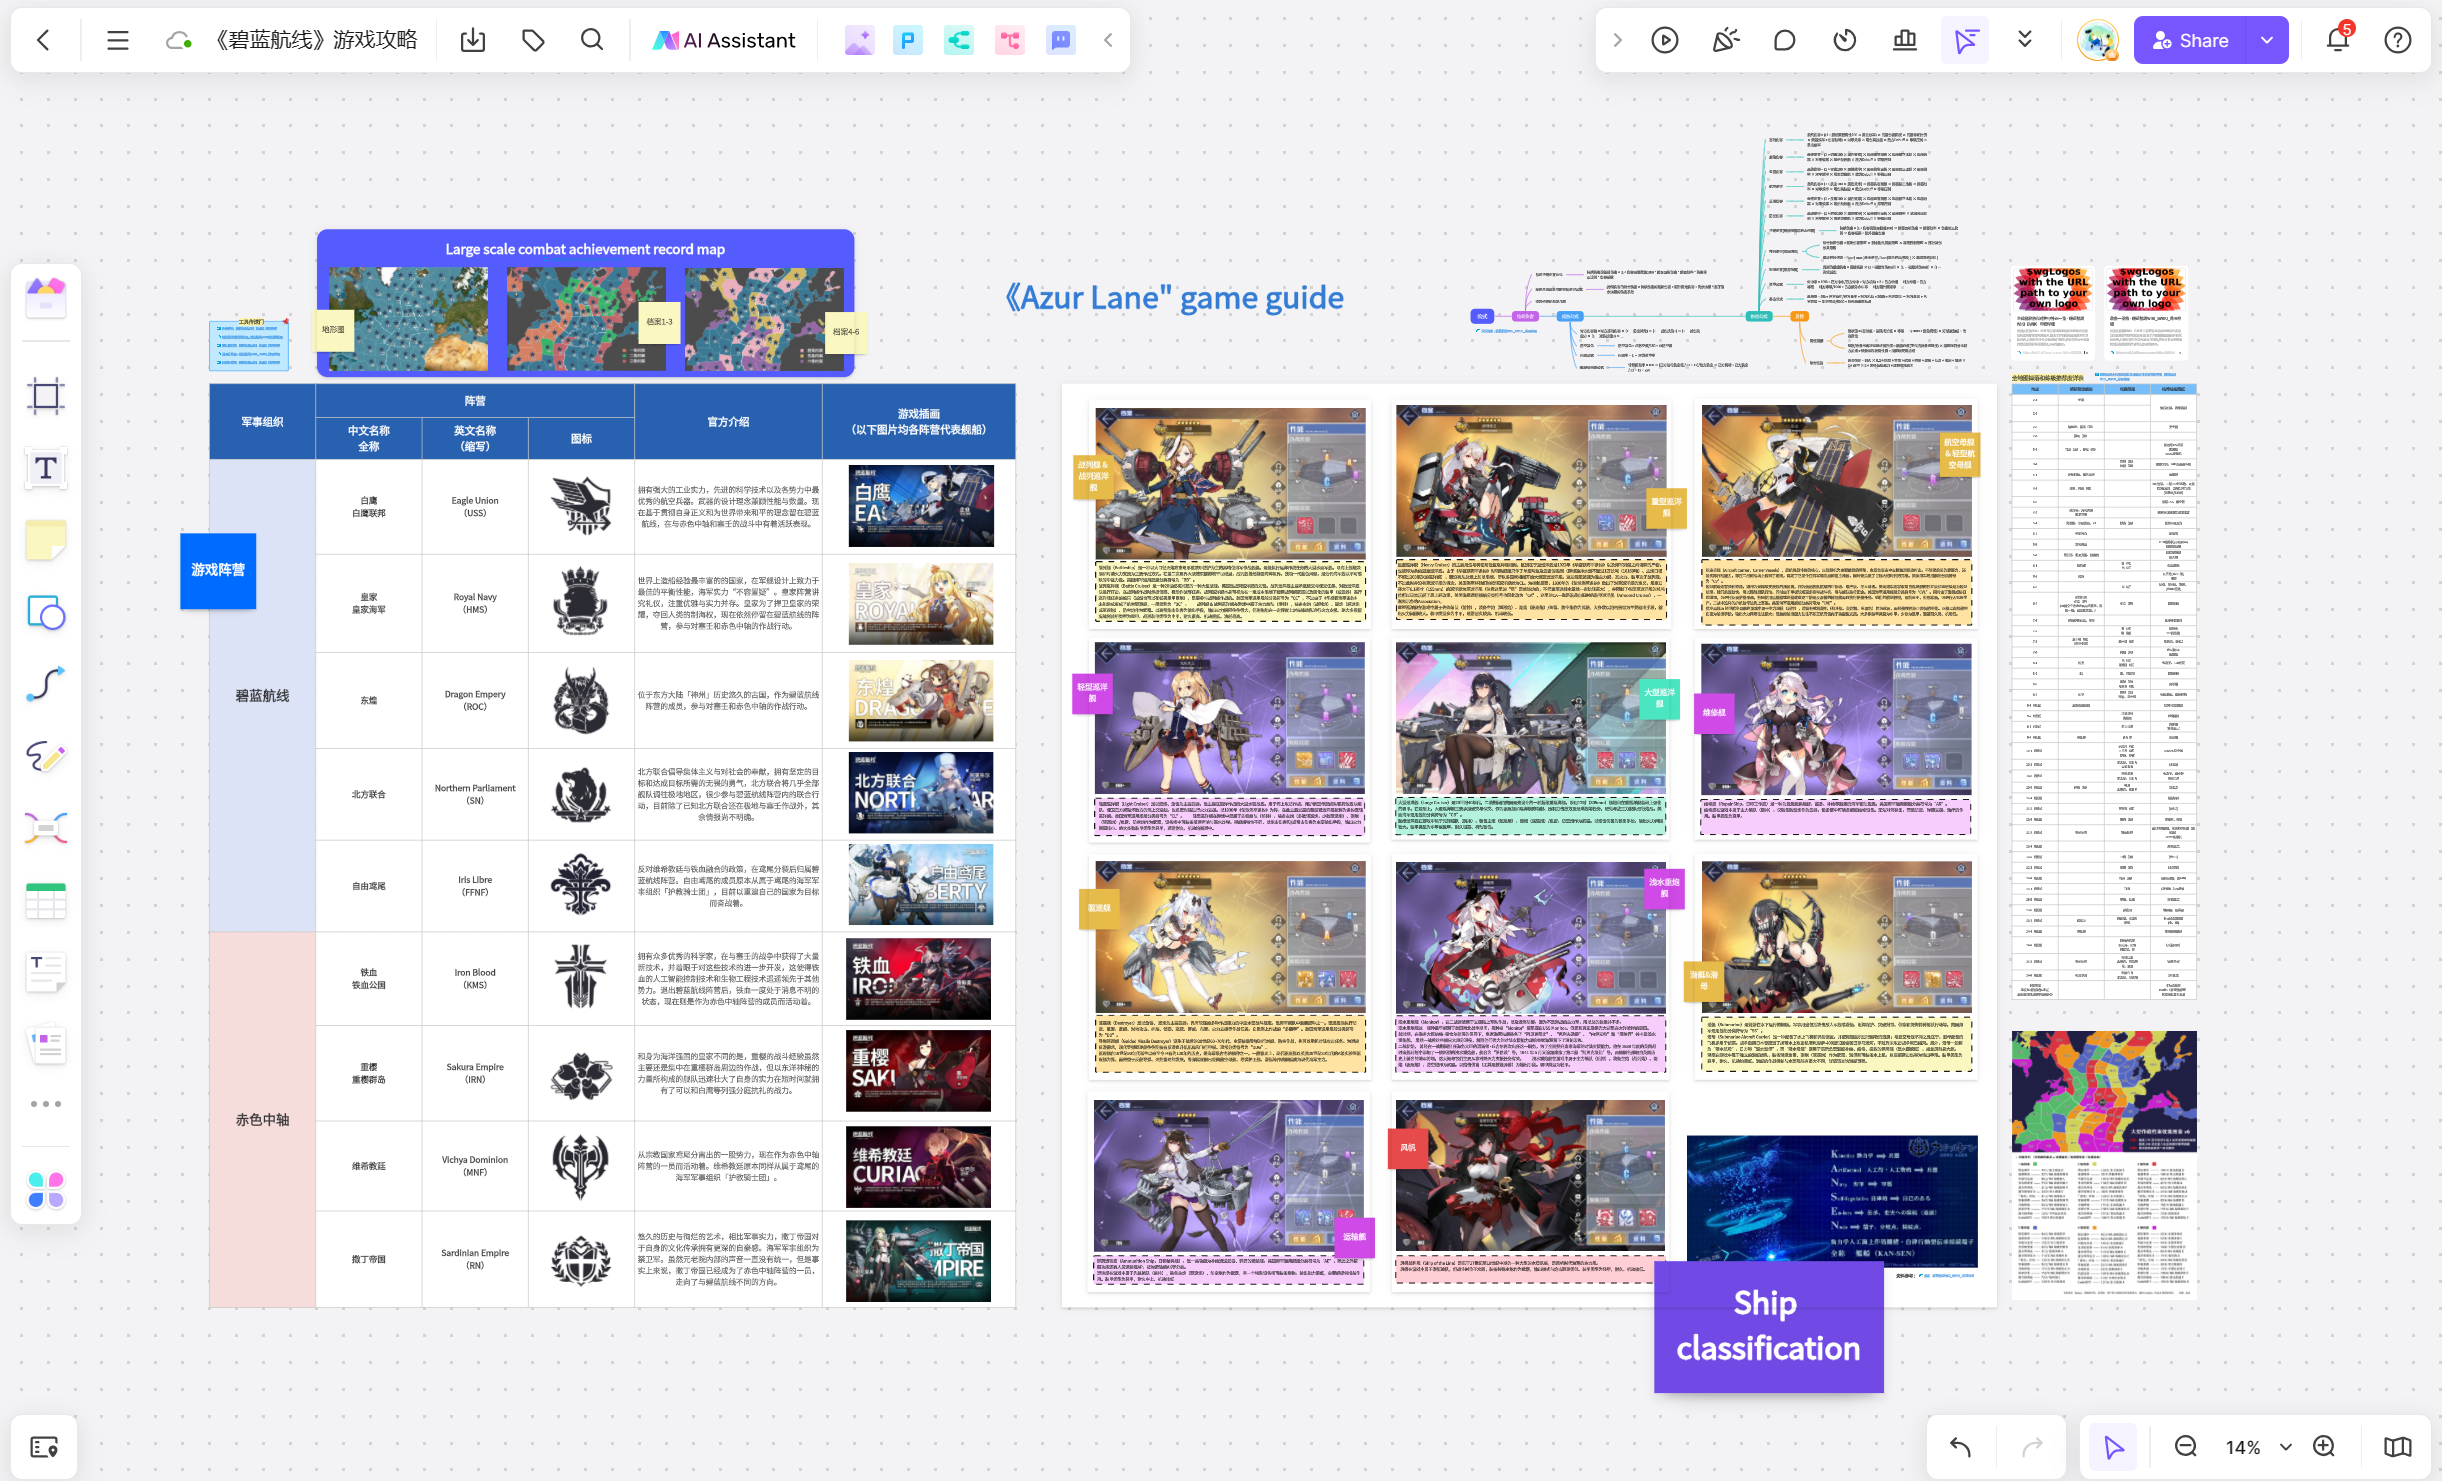Start presentation with the play icon
The width and height of the screenshot is (2442, 1481).
coord(1665,40)
